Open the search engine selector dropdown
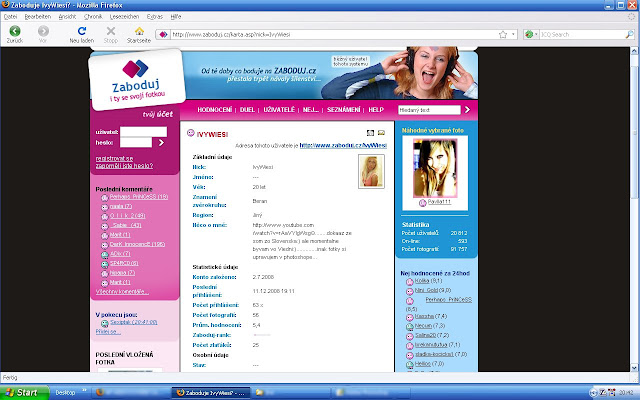The image size is (640, 400). click(536, 35)
